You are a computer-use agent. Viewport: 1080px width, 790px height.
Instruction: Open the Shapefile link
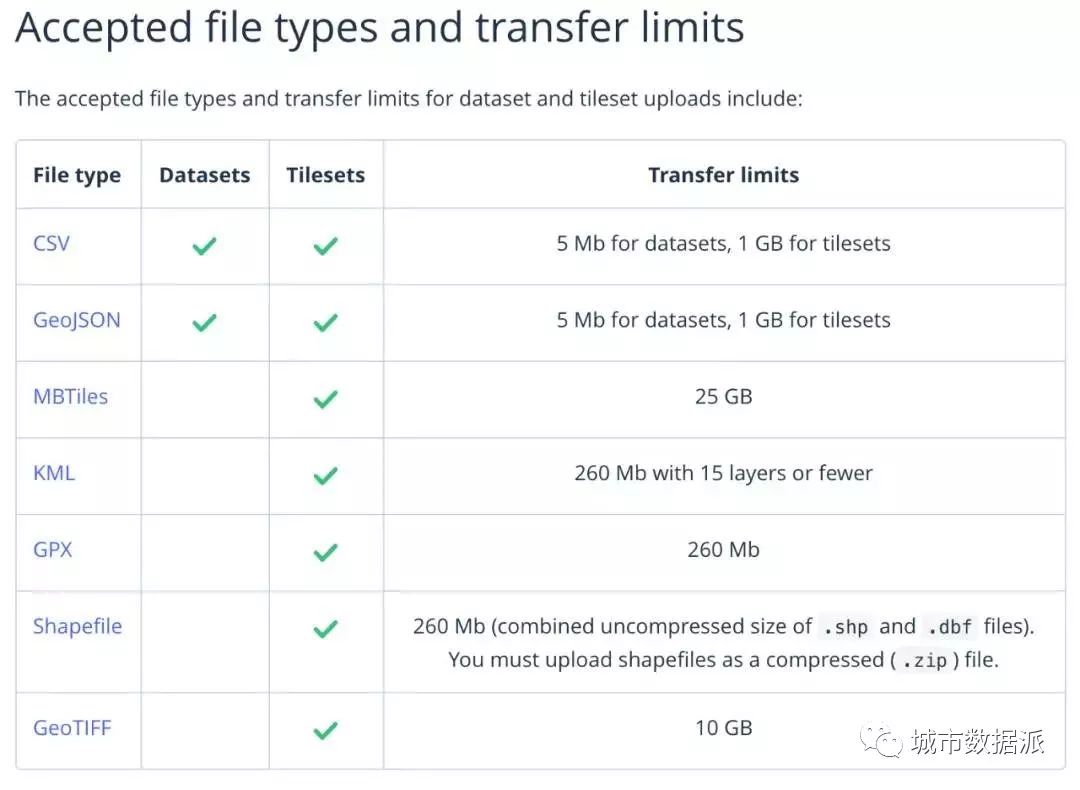tap(77, 626)
